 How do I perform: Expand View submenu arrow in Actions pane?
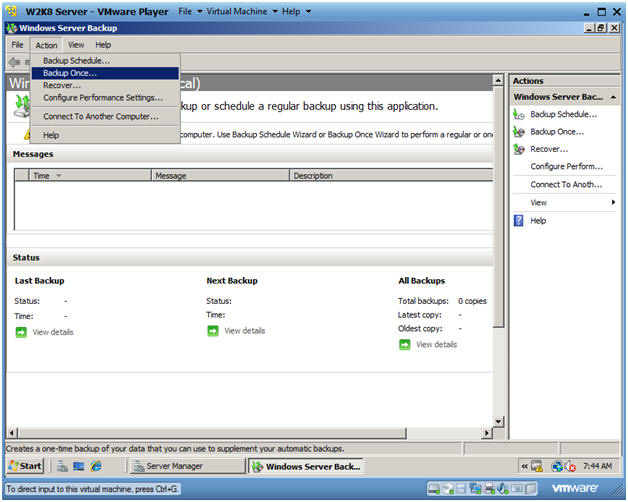click(613, 203)
